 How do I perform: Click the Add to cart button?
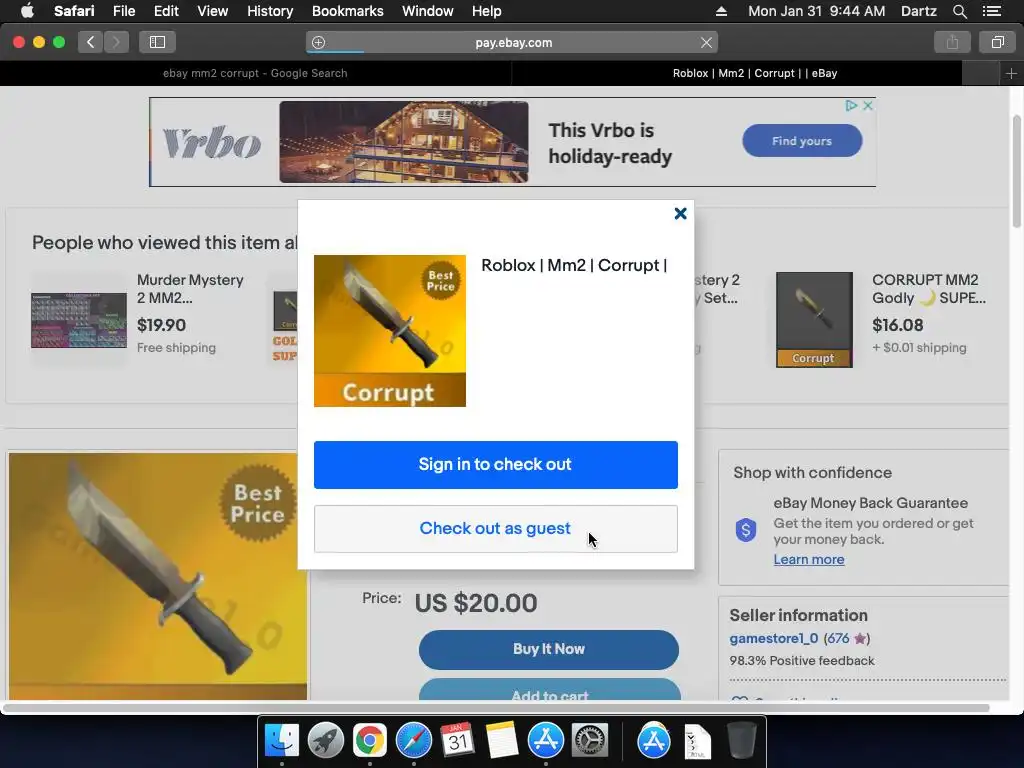click(x=549, y=690)
